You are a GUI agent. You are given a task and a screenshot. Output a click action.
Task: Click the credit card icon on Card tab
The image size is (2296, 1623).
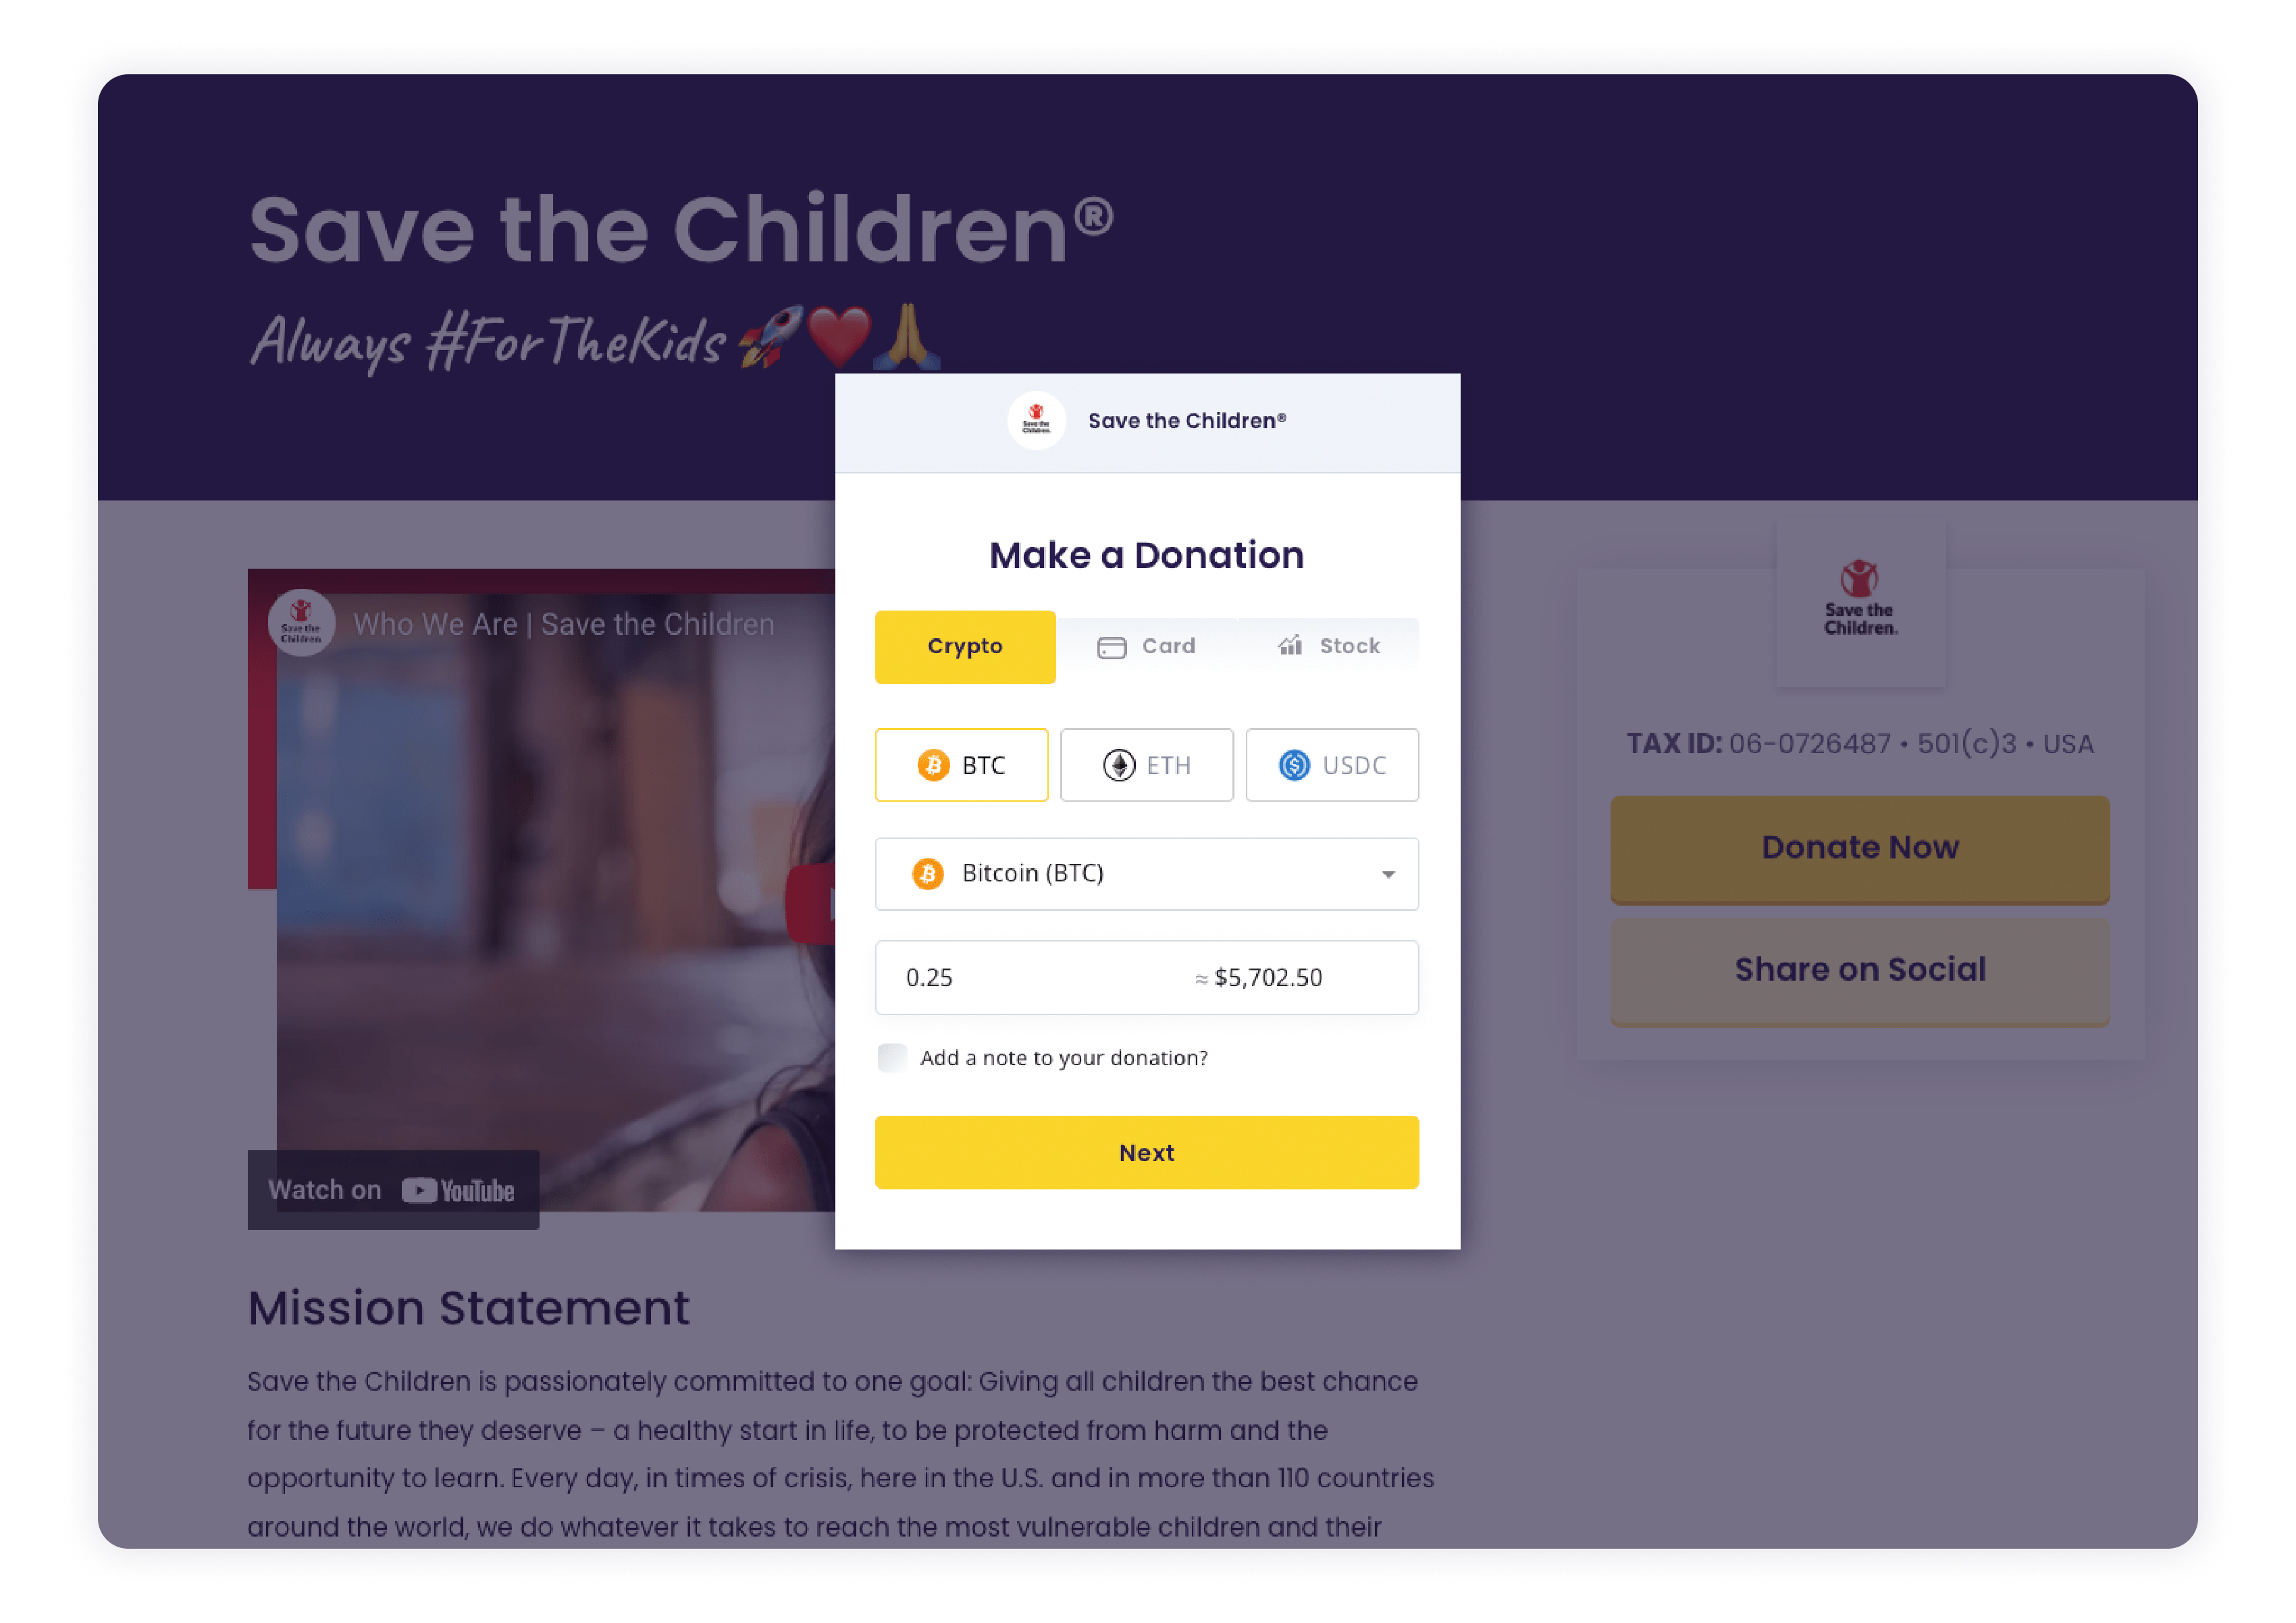[1111, 647]
